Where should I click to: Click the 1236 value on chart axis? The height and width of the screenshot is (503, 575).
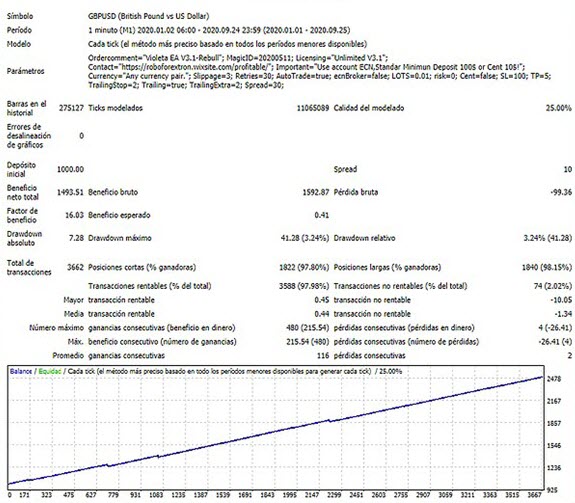[x=554, y=468]
